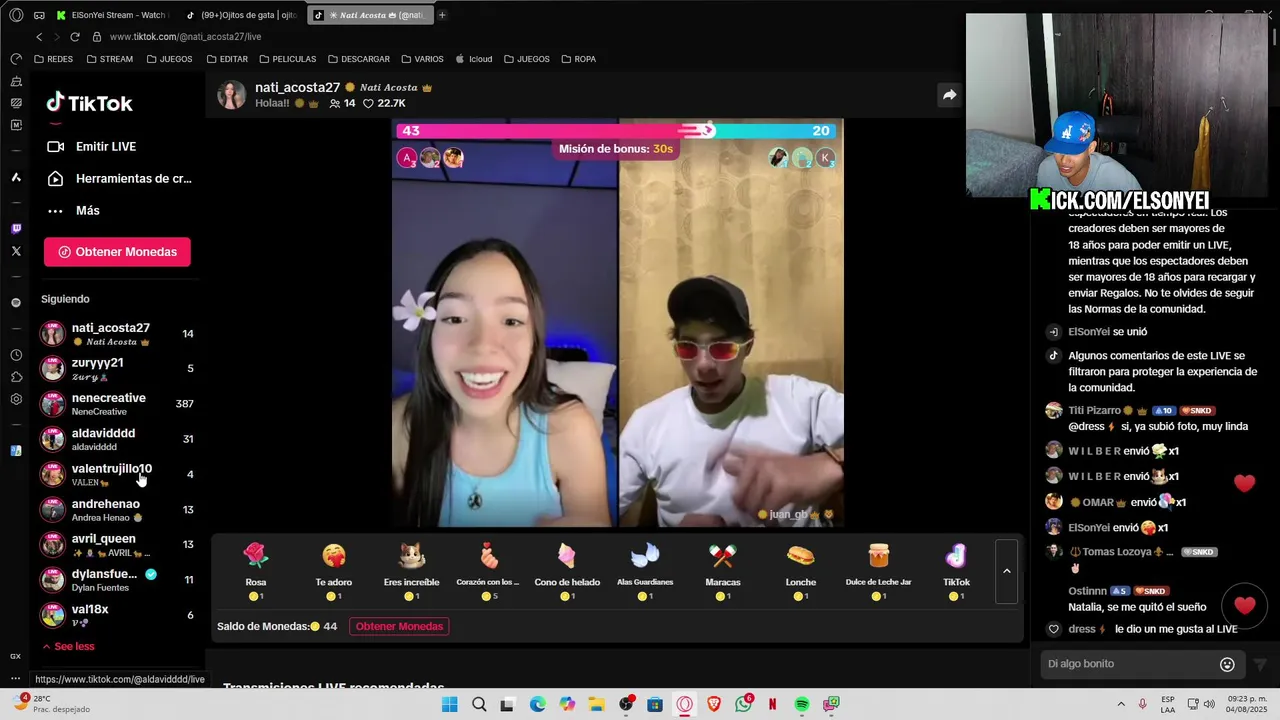Send a Maracas gift
The width and height of the screenshot is (1280, 720).
(723, 571)
